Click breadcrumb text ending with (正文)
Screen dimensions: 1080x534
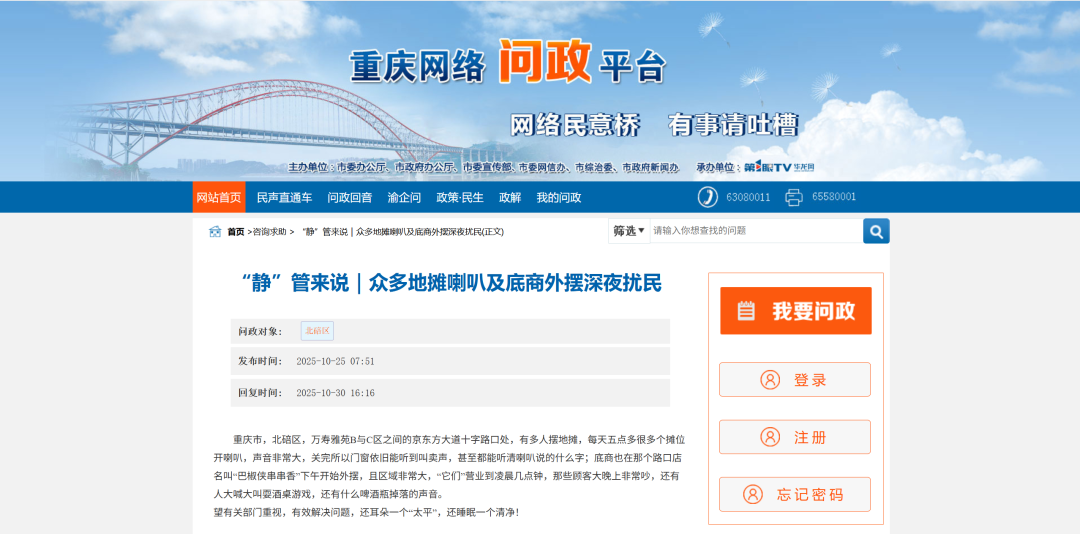coord(403,232)
